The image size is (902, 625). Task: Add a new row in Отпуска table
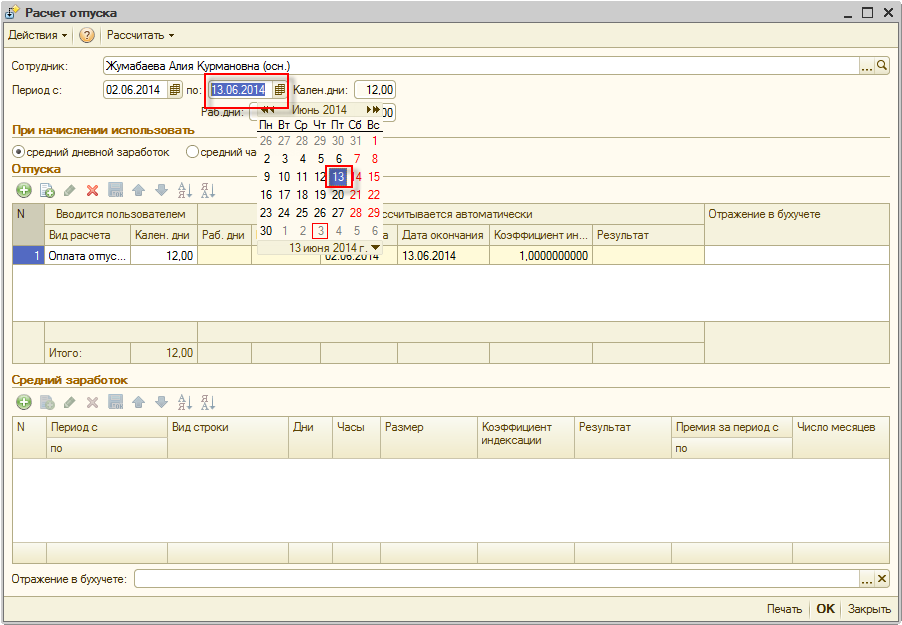pyautogui.click(x=24, y=190)
